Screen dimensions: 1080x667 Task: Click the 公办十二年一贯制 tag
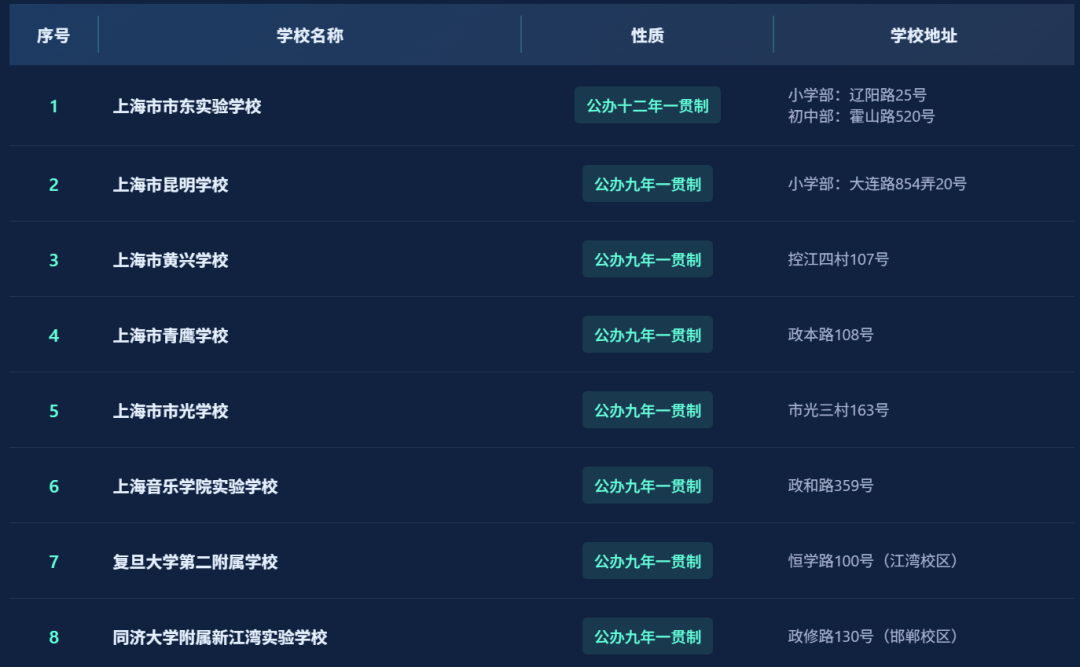pos(647,106)
